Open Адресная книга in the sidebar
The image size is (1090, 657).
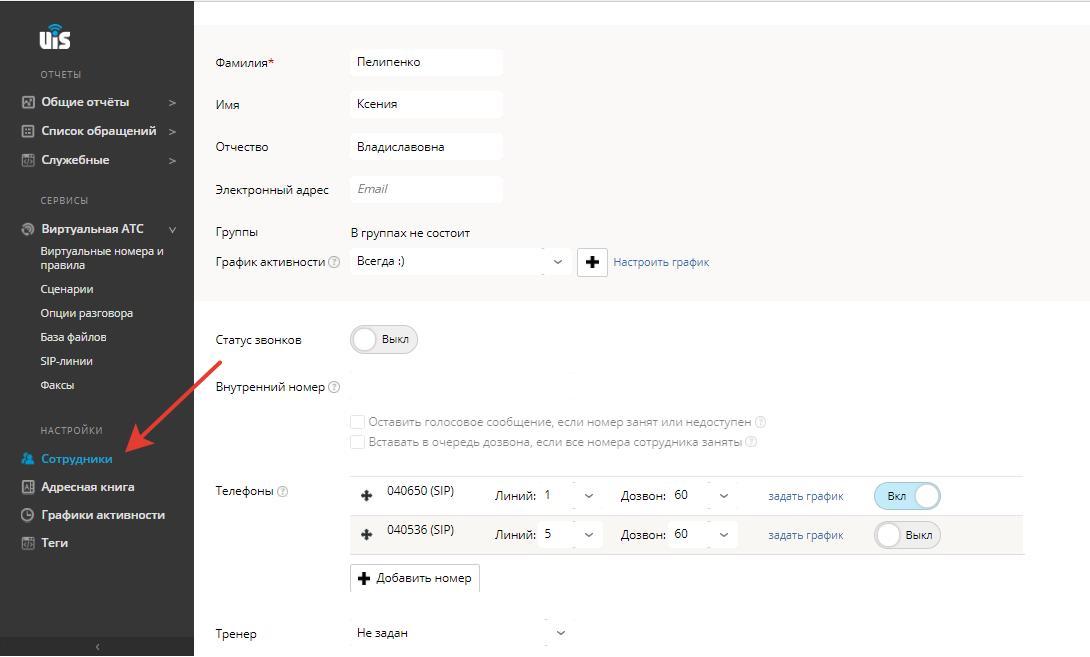[x=87, y=487]
